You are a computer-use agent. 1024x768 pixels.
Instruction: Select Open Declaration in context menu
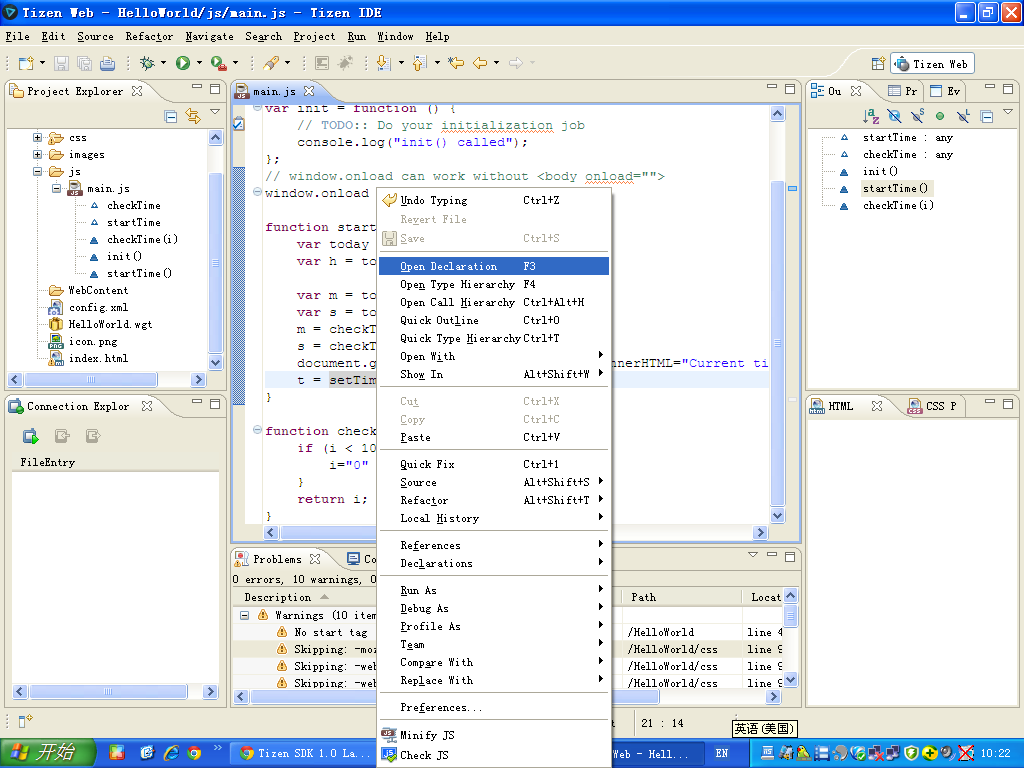pos(494,266)
